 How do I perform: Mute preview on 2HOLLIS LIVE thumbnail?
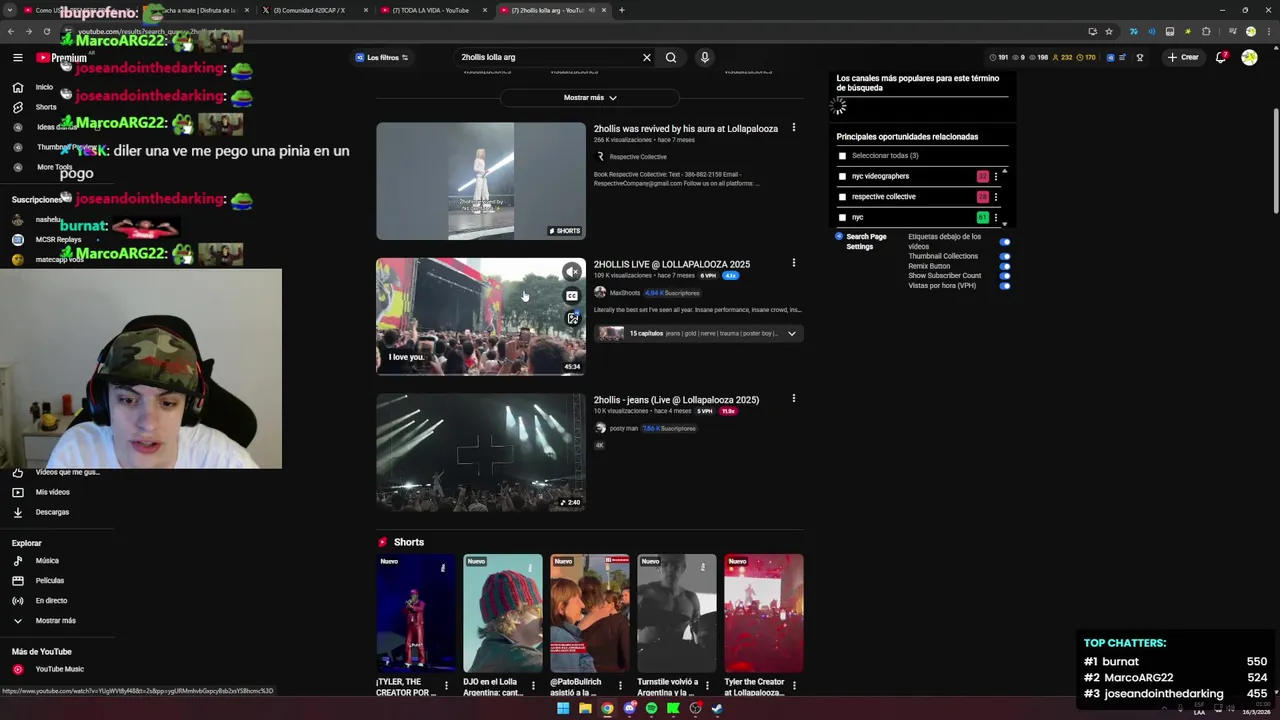[x=571, y=272]
